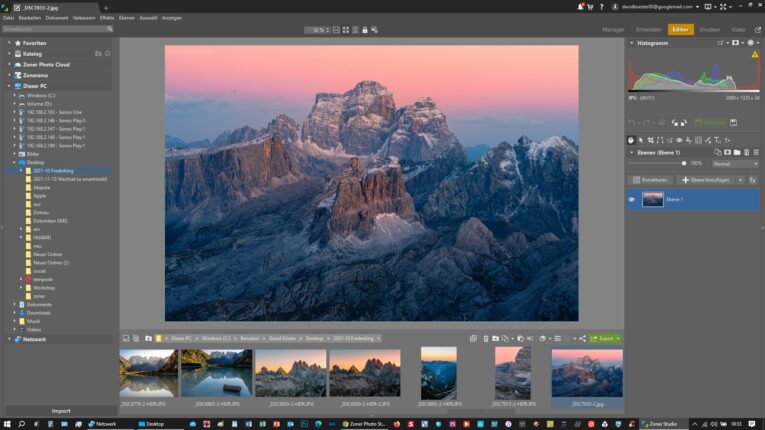Open the Export dropdown arrow
Image resolution: width=765 pixels, height=430 pixels.
click(x=618, y=338)
